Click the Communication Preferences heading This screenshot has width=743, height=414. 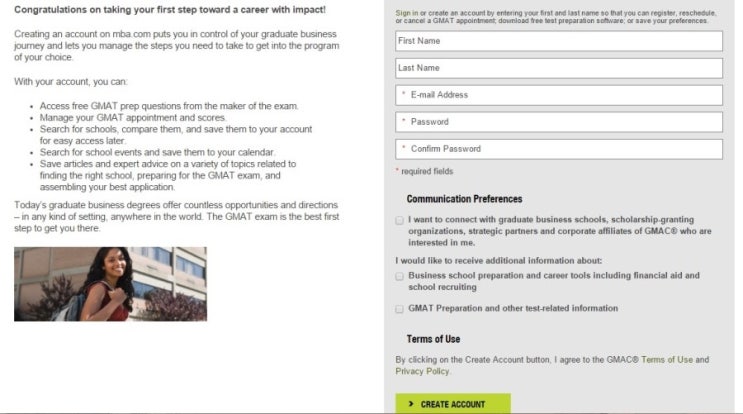coord(464,199)
